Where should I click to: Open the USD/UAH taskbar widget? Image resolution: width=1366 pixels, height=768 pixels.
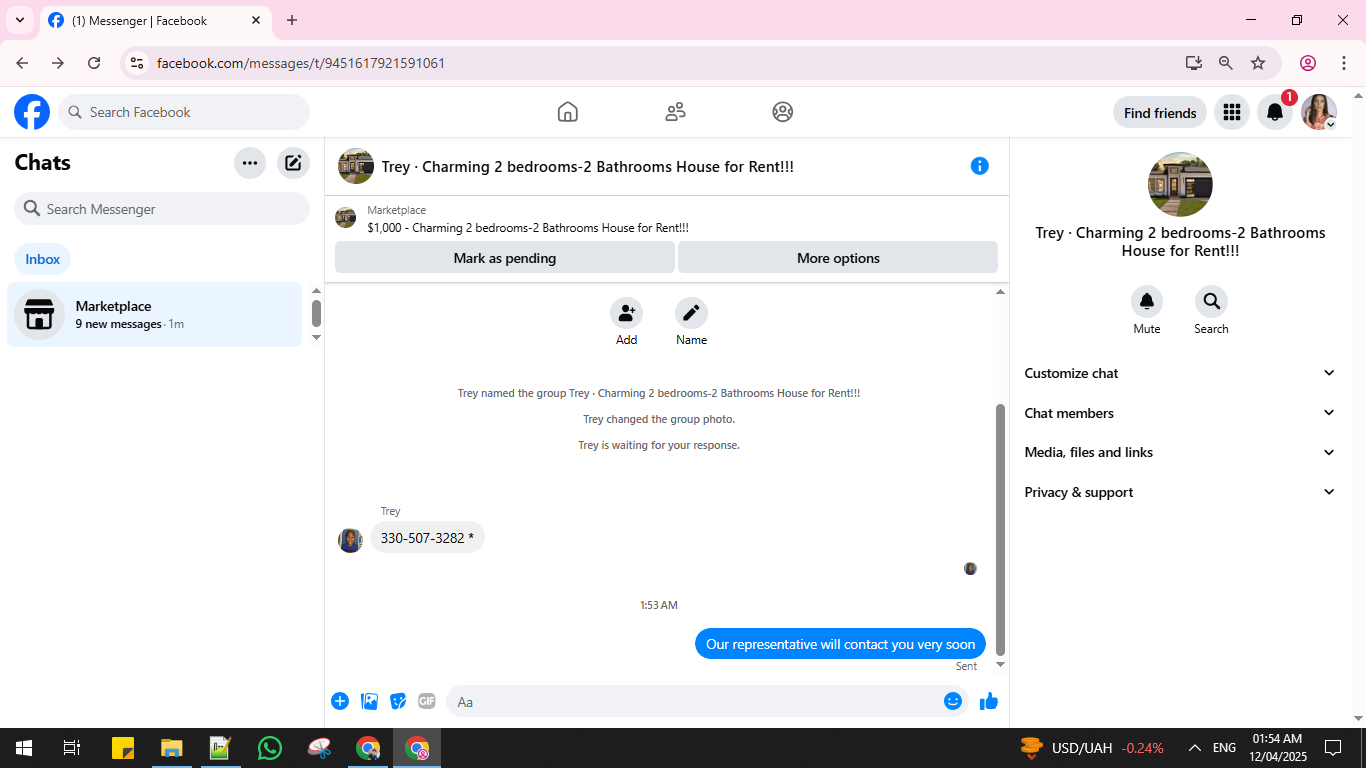pos(1092,748)
